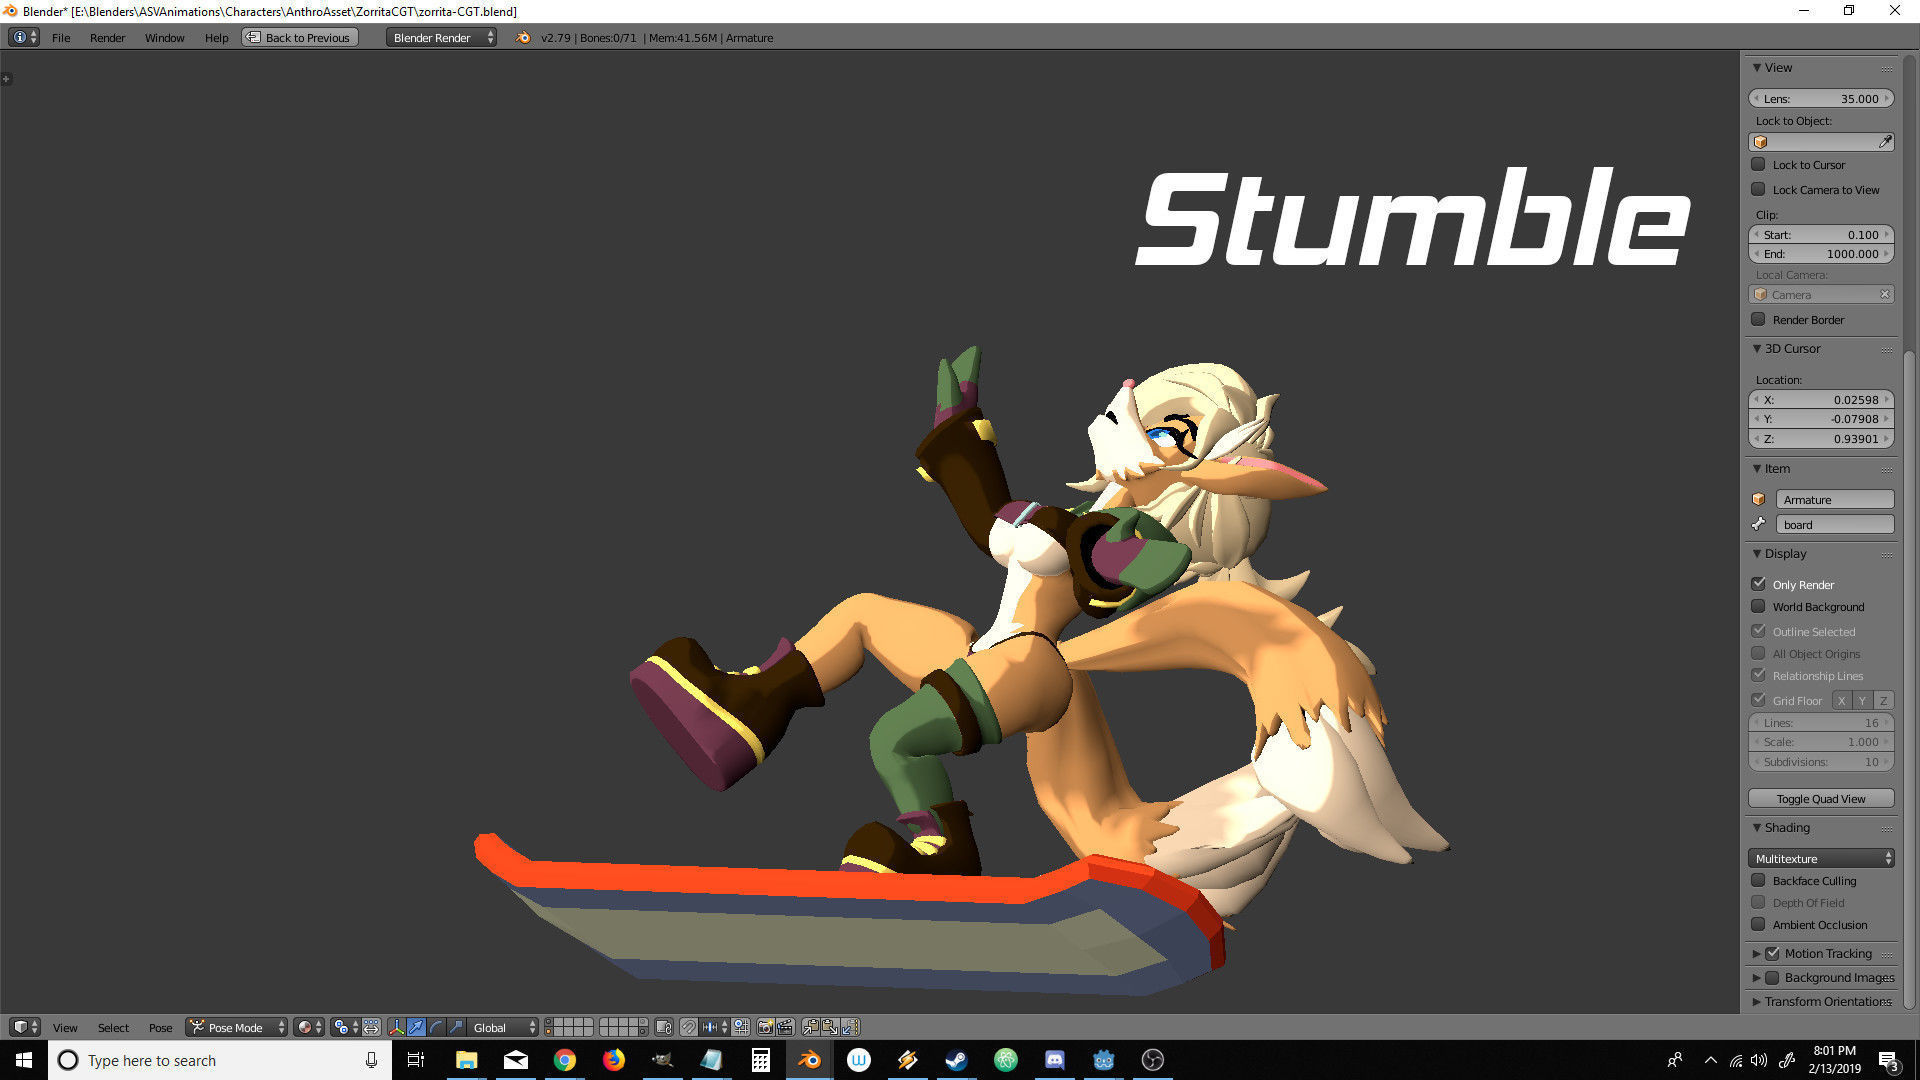Click the Blender logo in the top header
This screenshot has width=1920, height=1080.
click(x=523, y=37)
